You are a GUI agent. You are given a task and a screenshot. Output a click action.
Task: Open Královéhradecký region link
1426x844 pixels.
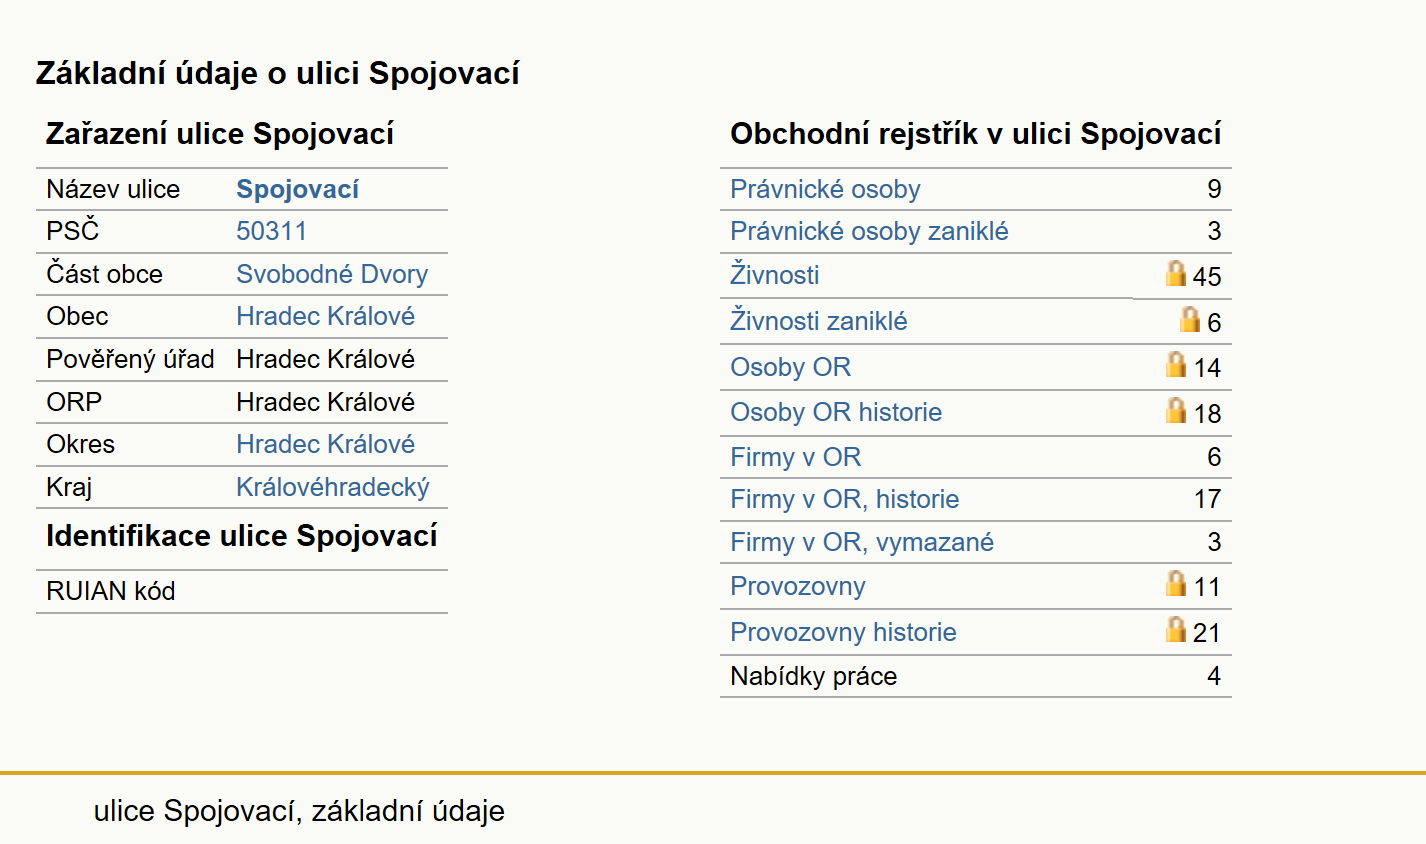pos(333,487)
